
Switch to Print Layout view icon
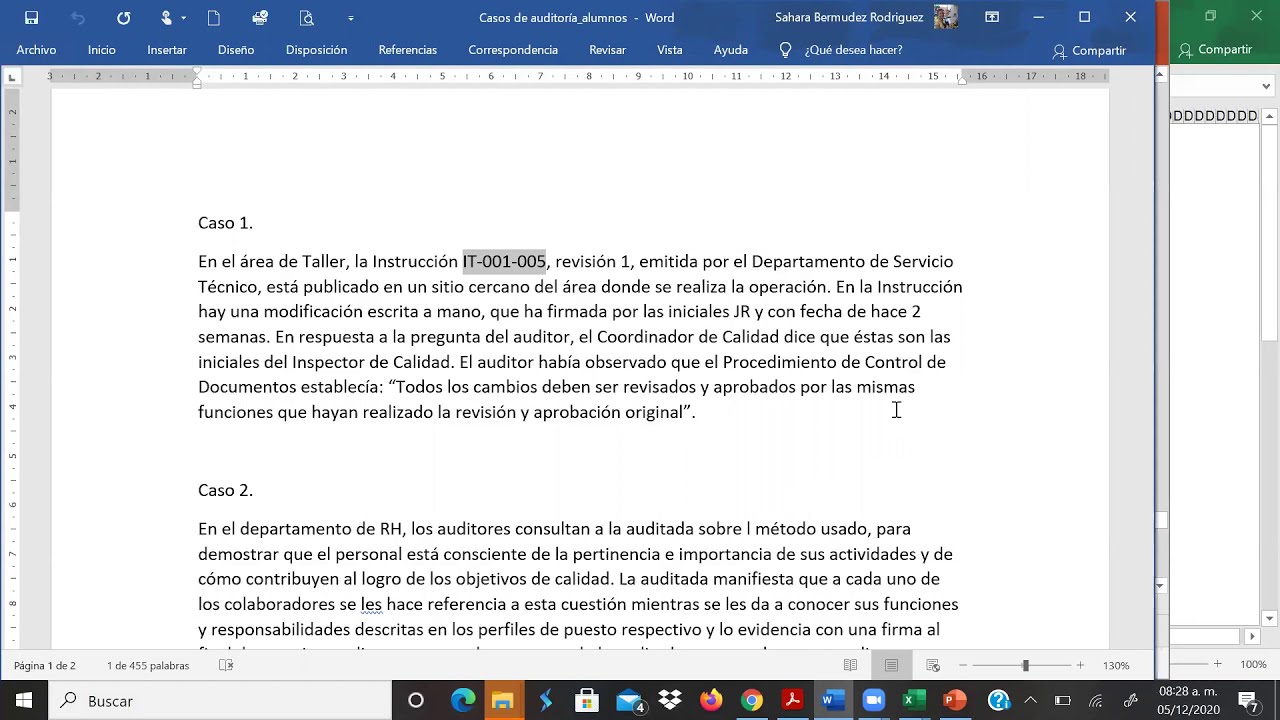click(x=891, y=665)
